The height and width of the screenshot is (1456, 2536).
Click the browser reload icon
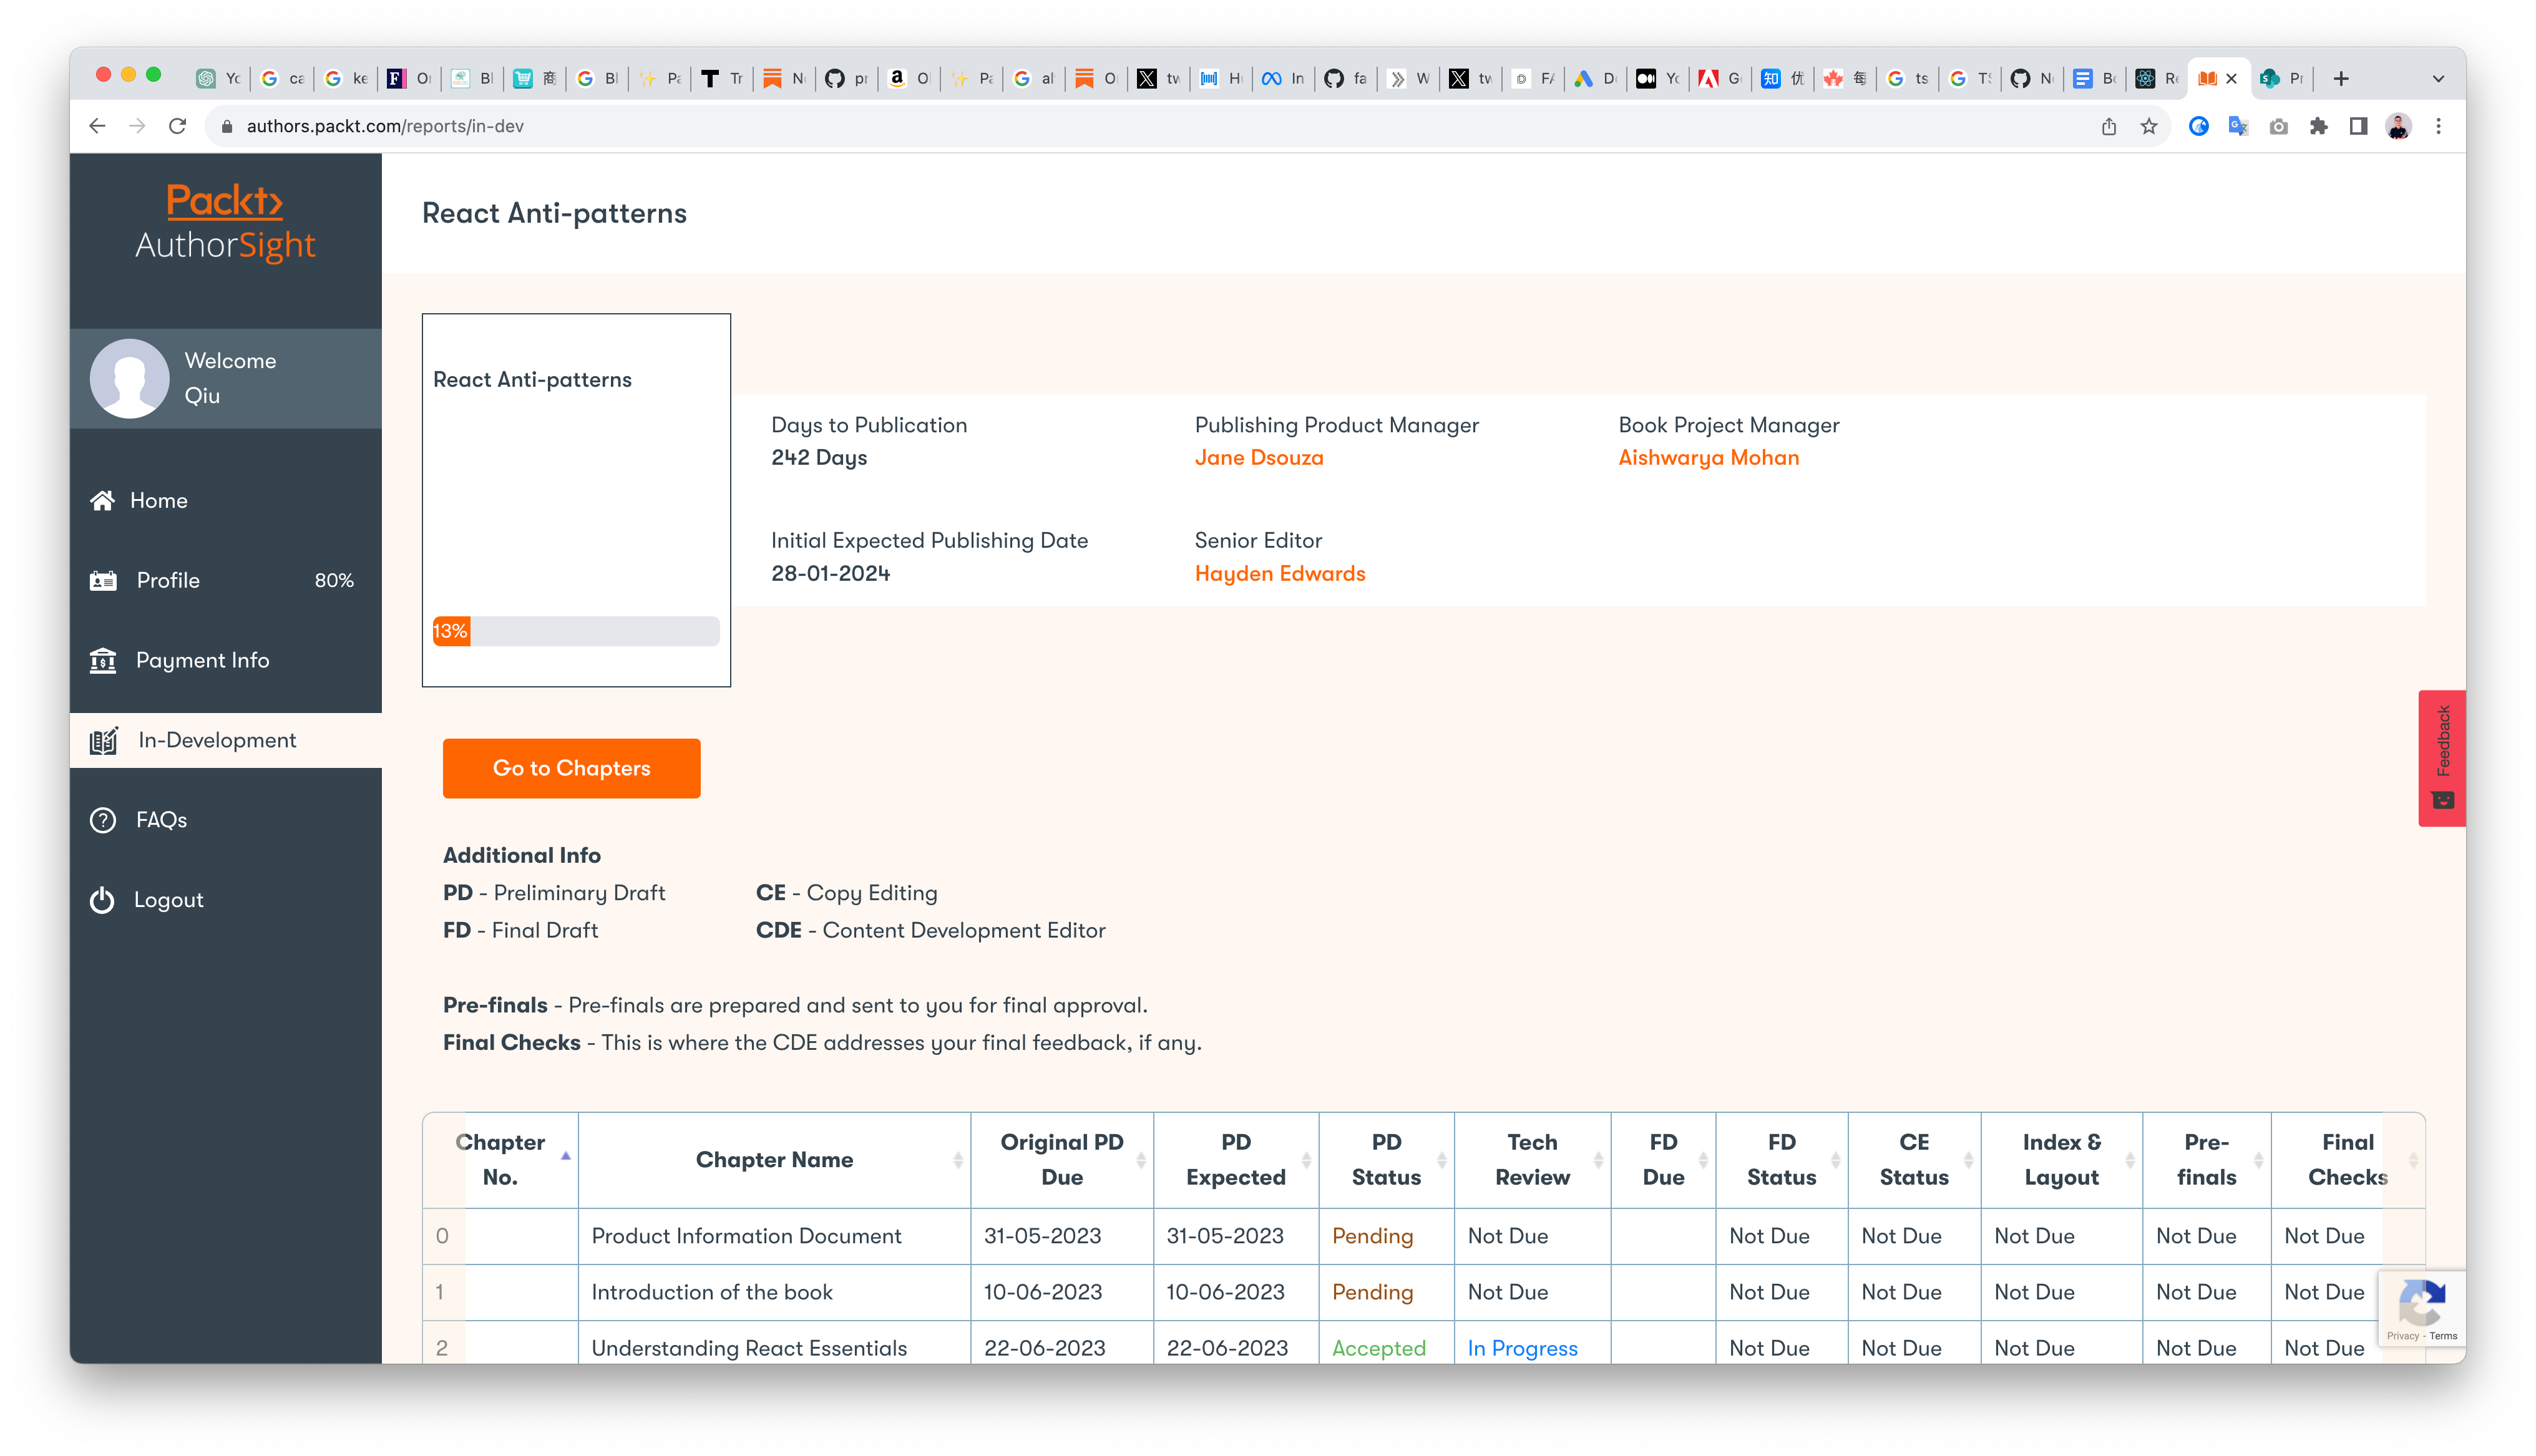point(178,126)
